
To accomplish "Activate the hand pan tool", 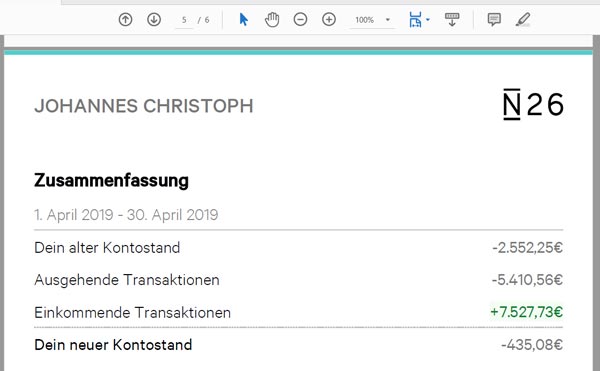I will click(x=272, y=20).
